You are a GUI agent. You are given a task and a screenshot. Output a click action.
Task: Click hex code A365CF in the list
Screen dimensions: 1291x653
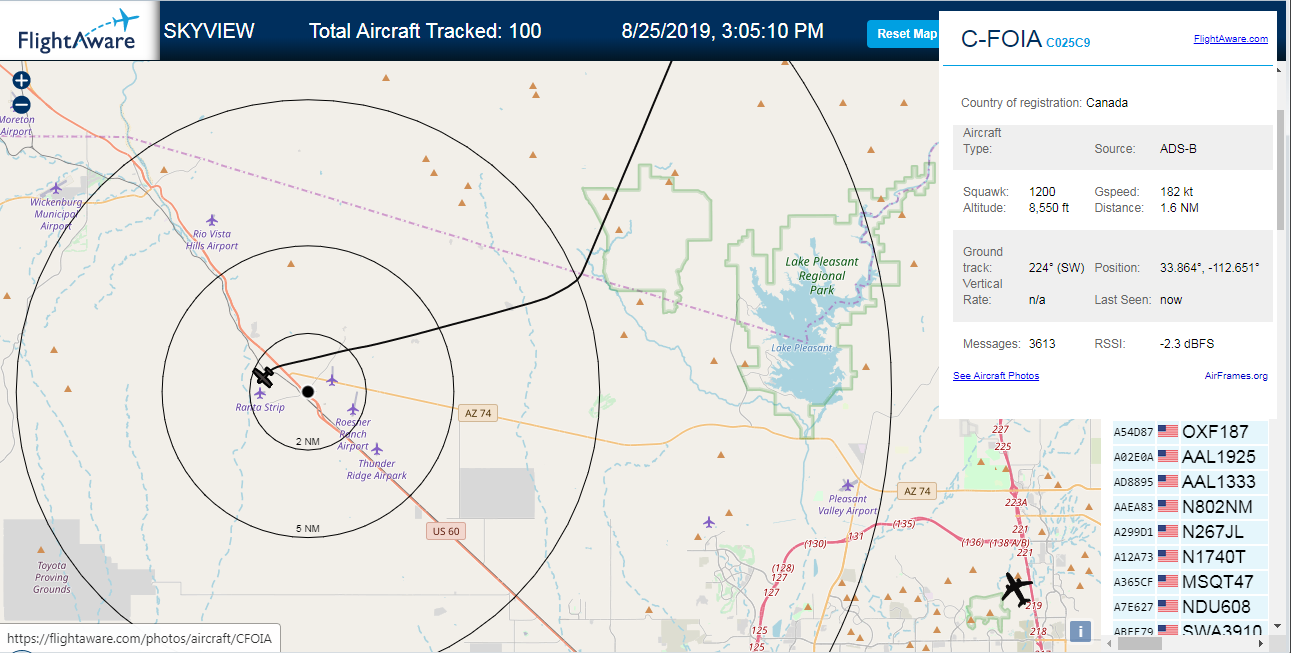pos(1134,582)
